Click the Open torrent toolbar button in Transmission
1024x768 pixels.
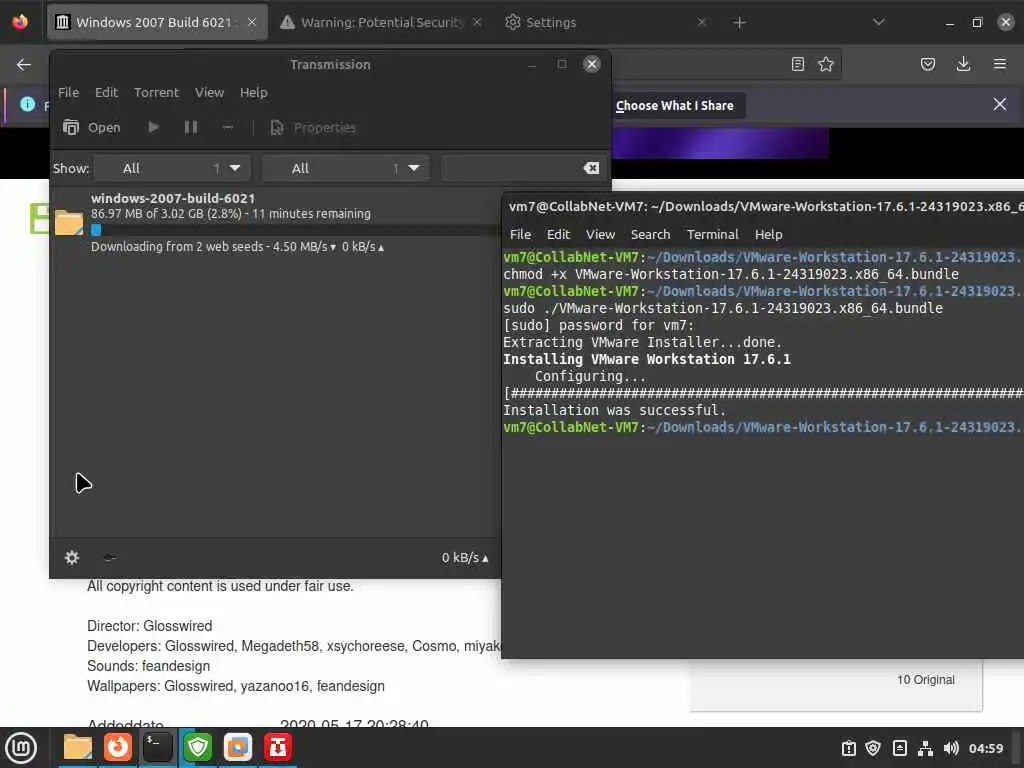pos(91,127)
